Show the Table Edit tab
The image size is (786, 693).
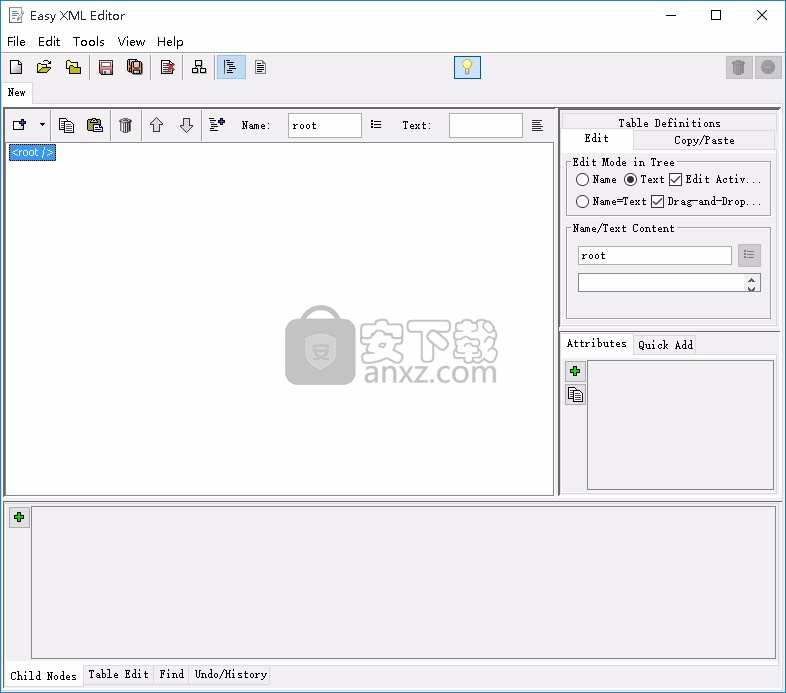119,674
